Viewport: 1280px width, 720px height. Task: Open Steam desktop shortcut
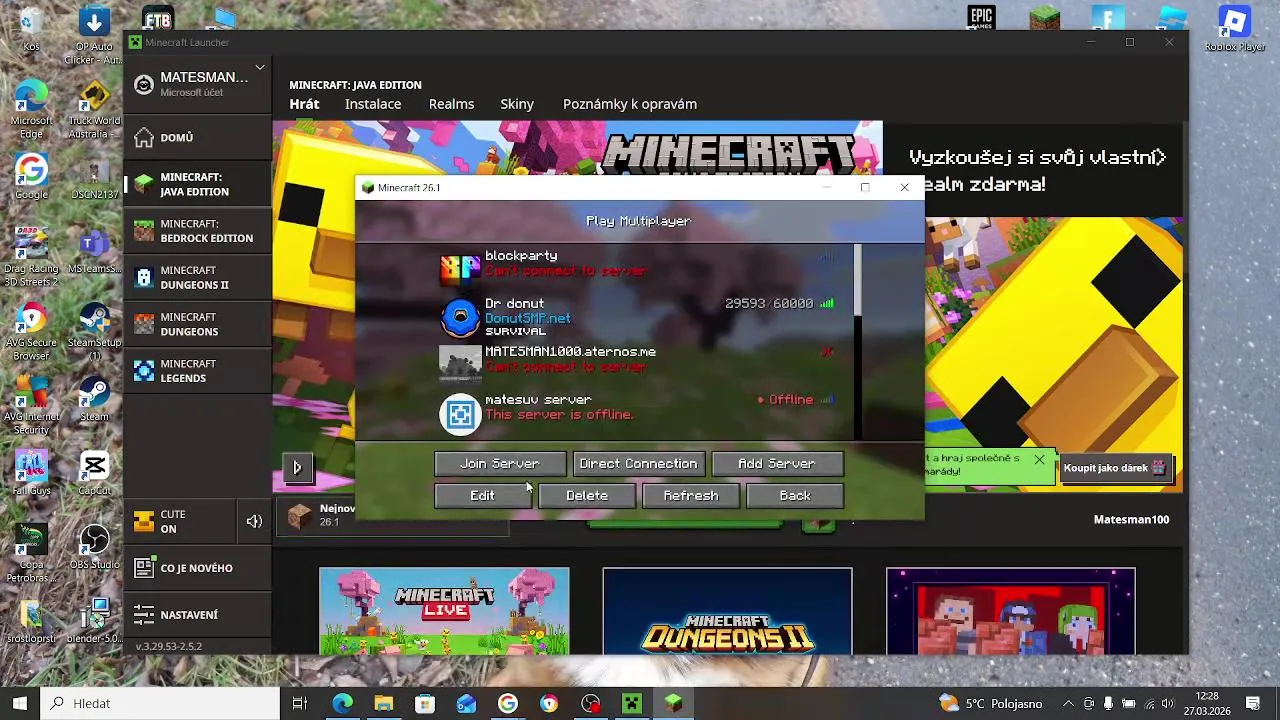pyautogui.click(x=94, y=398)
